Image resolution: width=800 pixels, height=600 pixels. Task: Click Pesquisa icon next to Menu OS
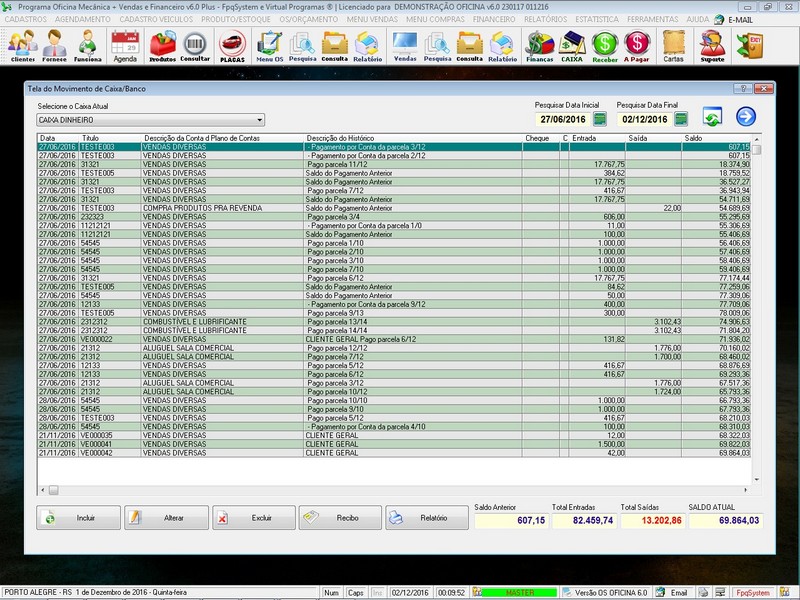(303, 46)
